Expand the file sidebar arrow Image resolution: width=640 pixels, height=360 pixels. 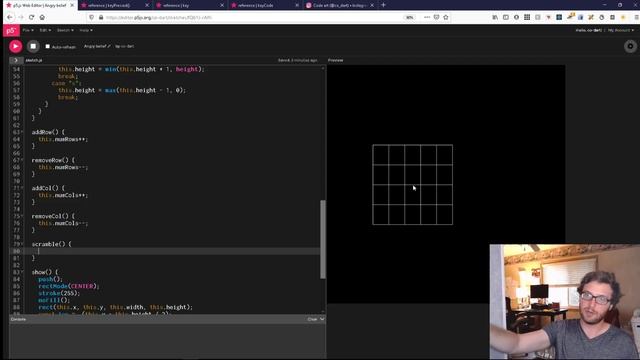point(16,60)
